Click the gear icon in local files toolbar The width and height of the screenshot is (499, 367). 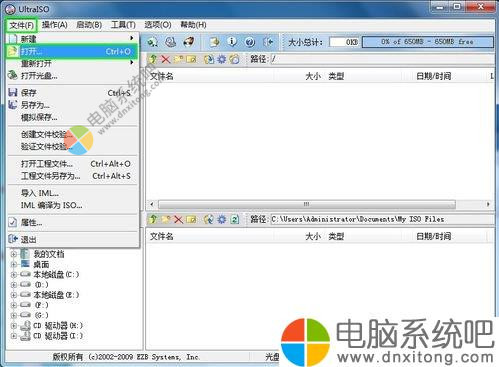[x=222, y=219]
